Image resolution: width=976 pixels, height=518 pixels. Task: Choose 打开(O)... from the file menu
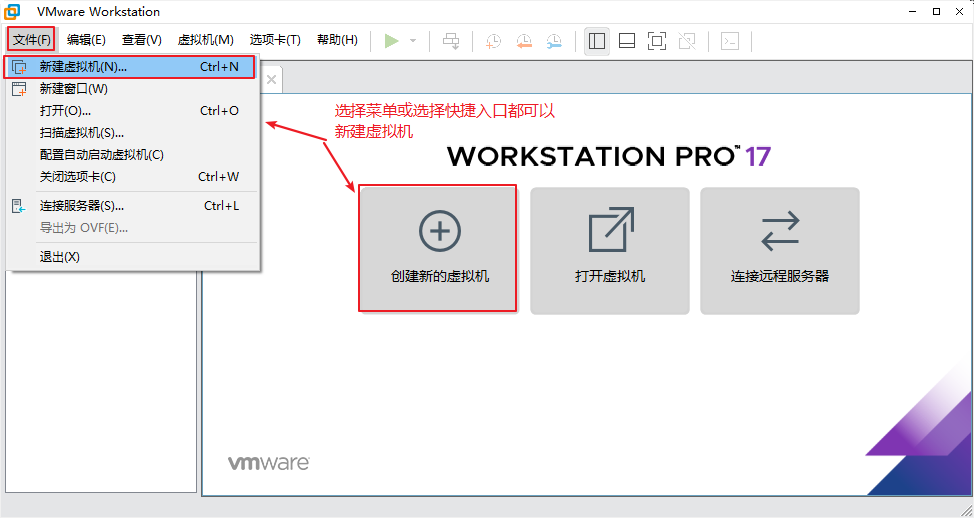click(132, 111)
